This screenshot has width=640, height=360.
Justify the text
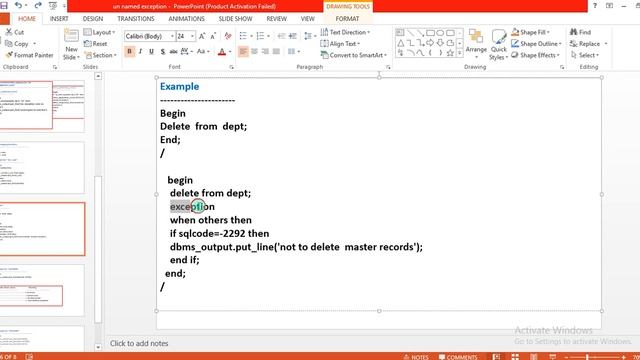click(x=276, y=51)
